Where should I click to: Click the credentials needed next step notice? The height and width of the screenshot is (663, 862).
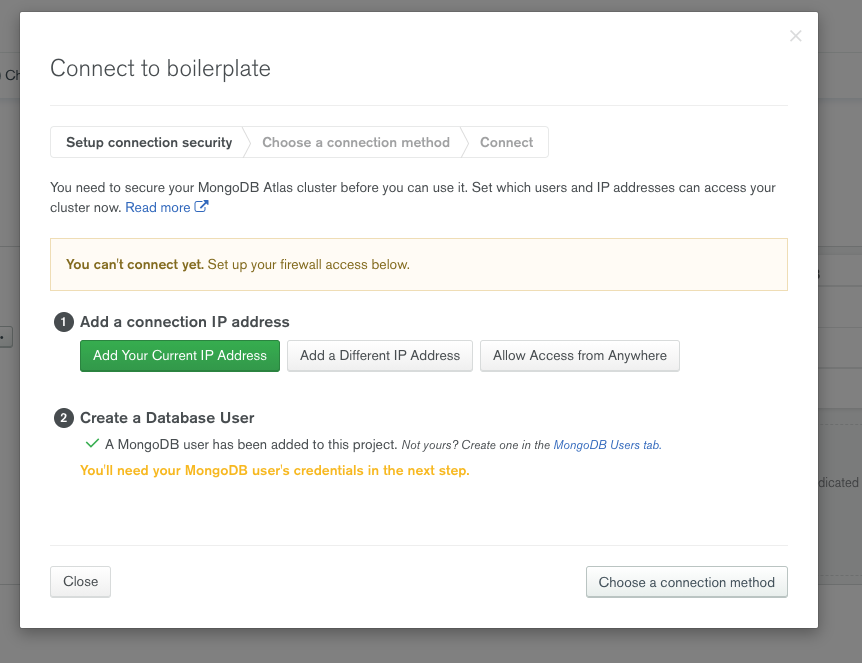click(x=275, y=471)
